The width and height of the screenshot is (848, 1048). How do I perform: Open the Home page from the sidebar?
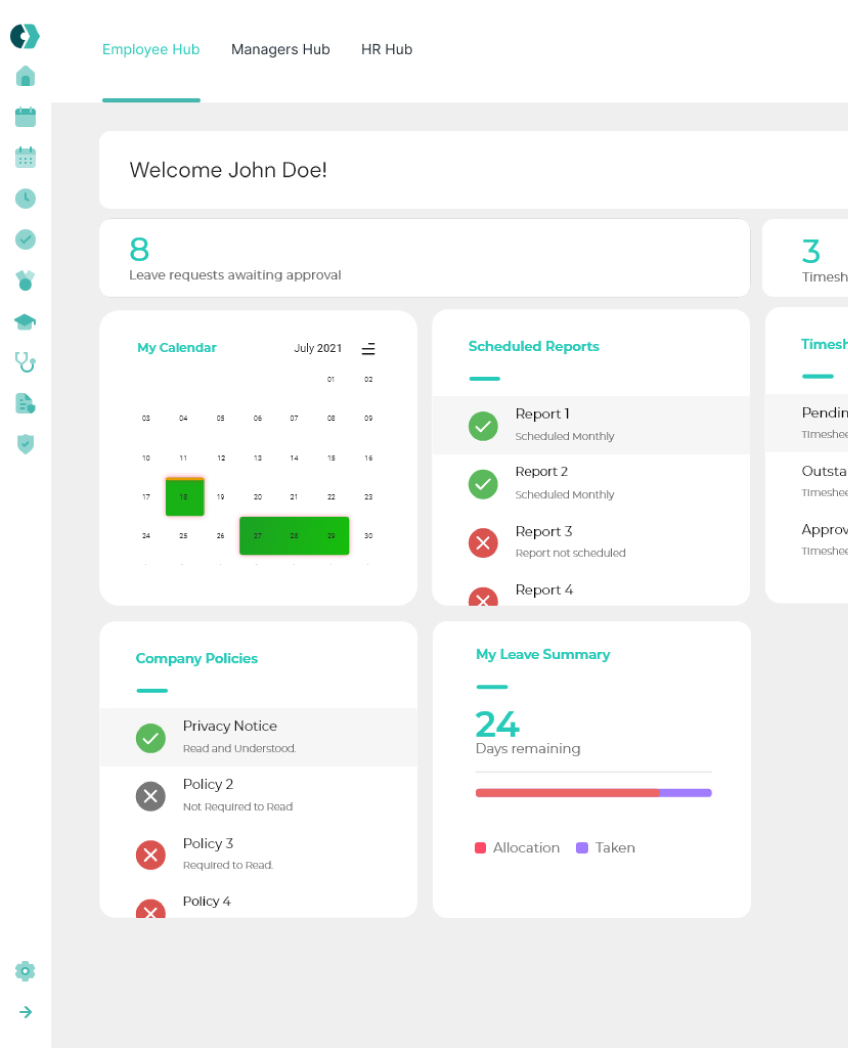pos(25,76)
